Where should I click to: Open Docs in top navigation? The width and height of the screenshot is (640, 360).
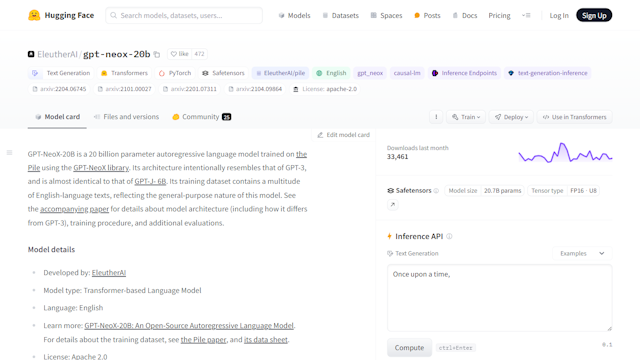coord(464,16)
